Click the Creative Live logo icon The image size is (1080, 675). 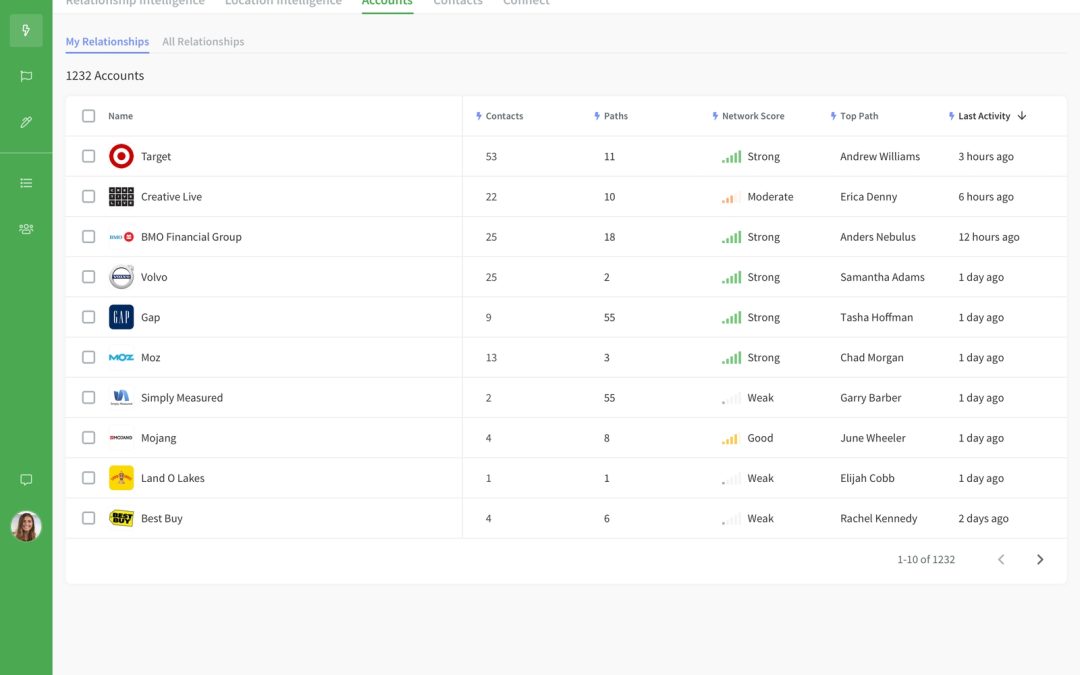[121, 197]
